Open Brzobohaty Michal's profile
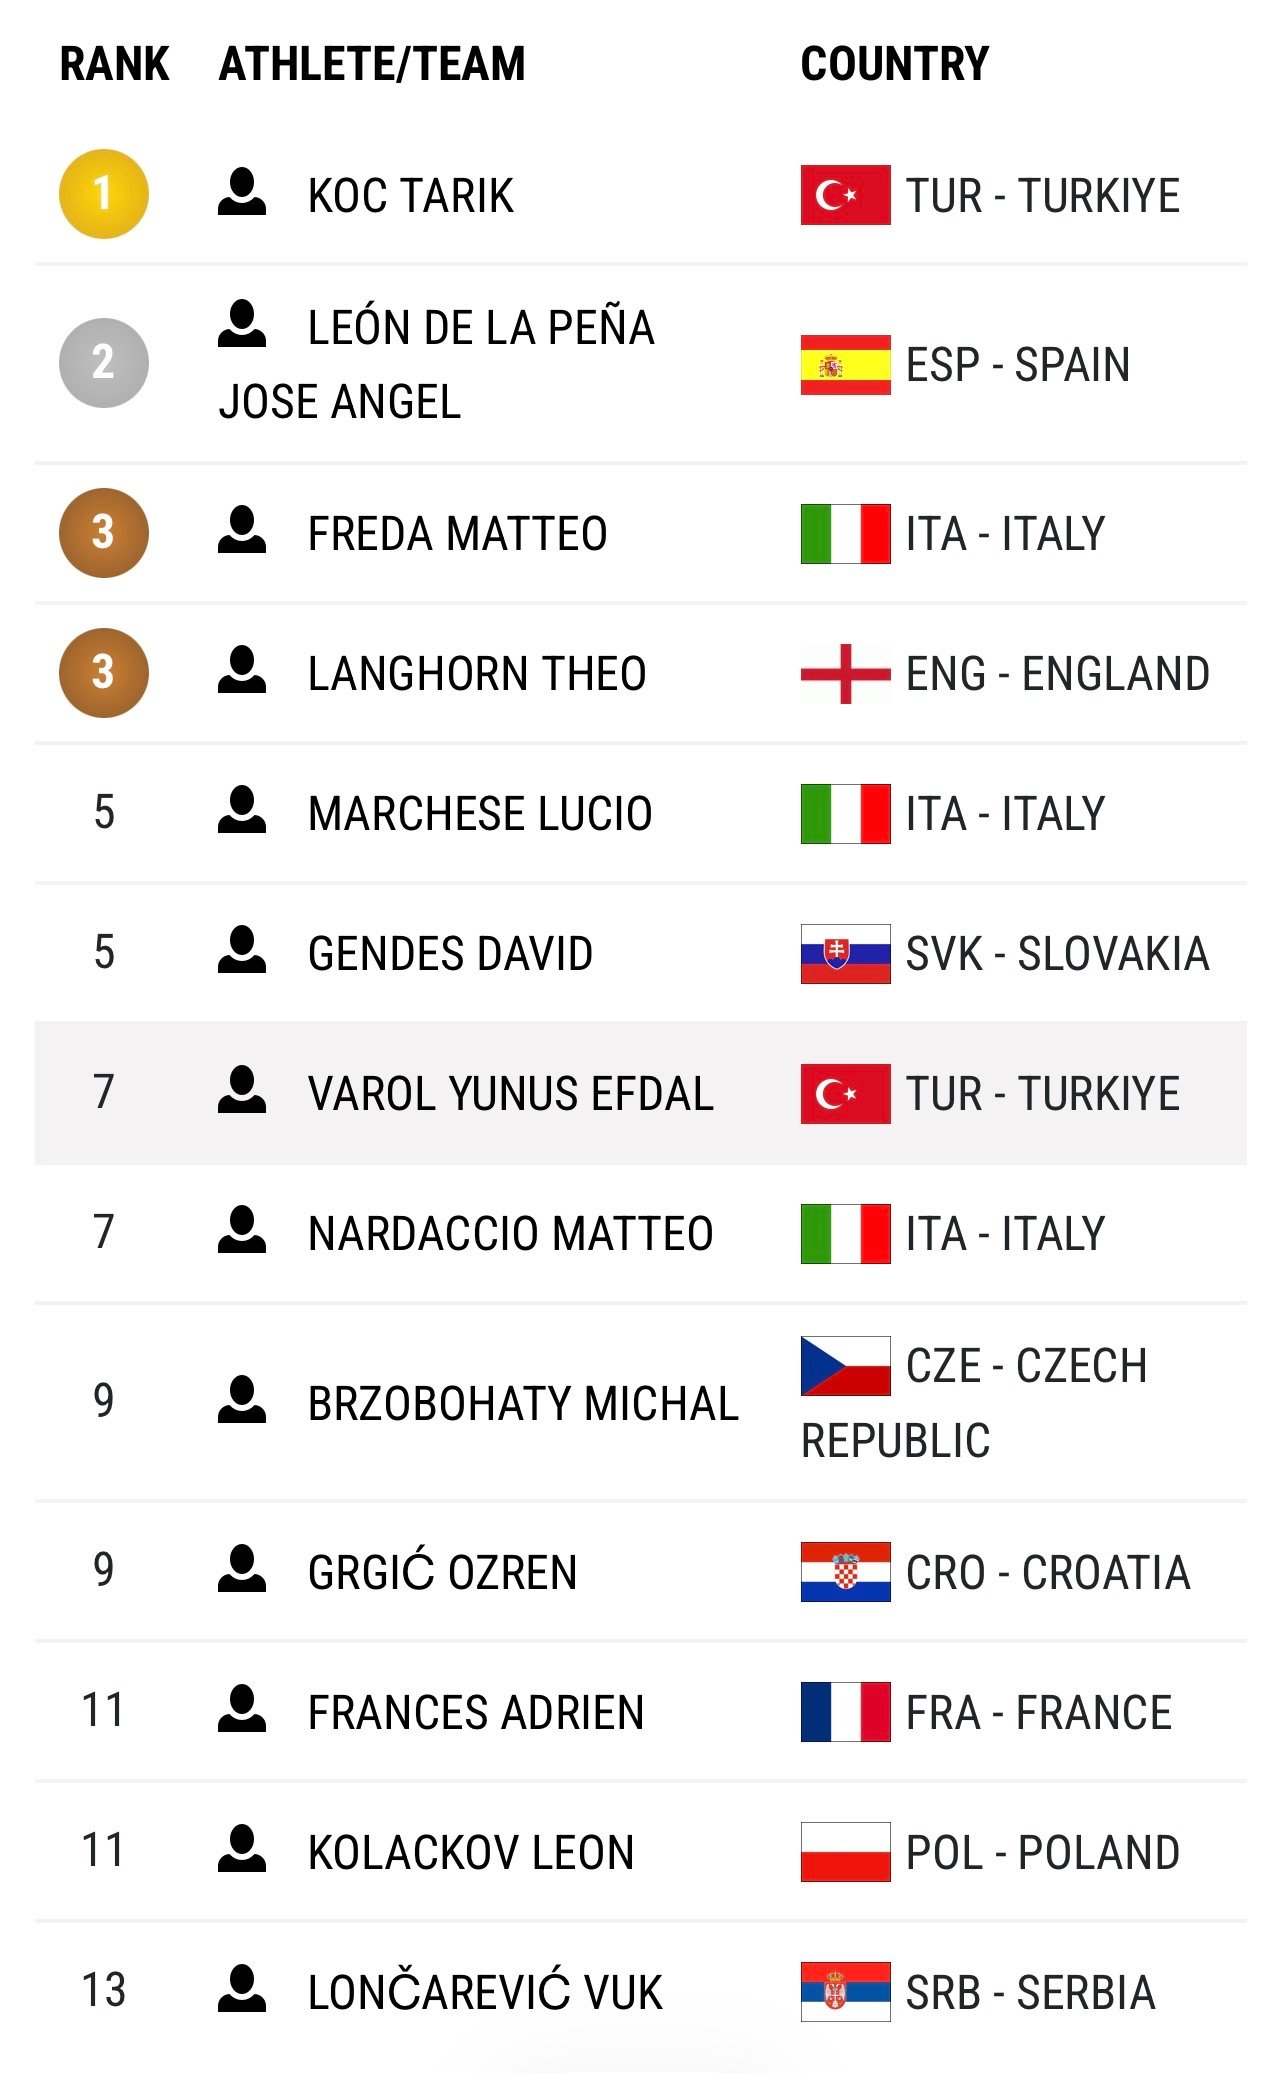Image resolution: width=1283 pixels, height=2073 pixels. [523, 1404]
